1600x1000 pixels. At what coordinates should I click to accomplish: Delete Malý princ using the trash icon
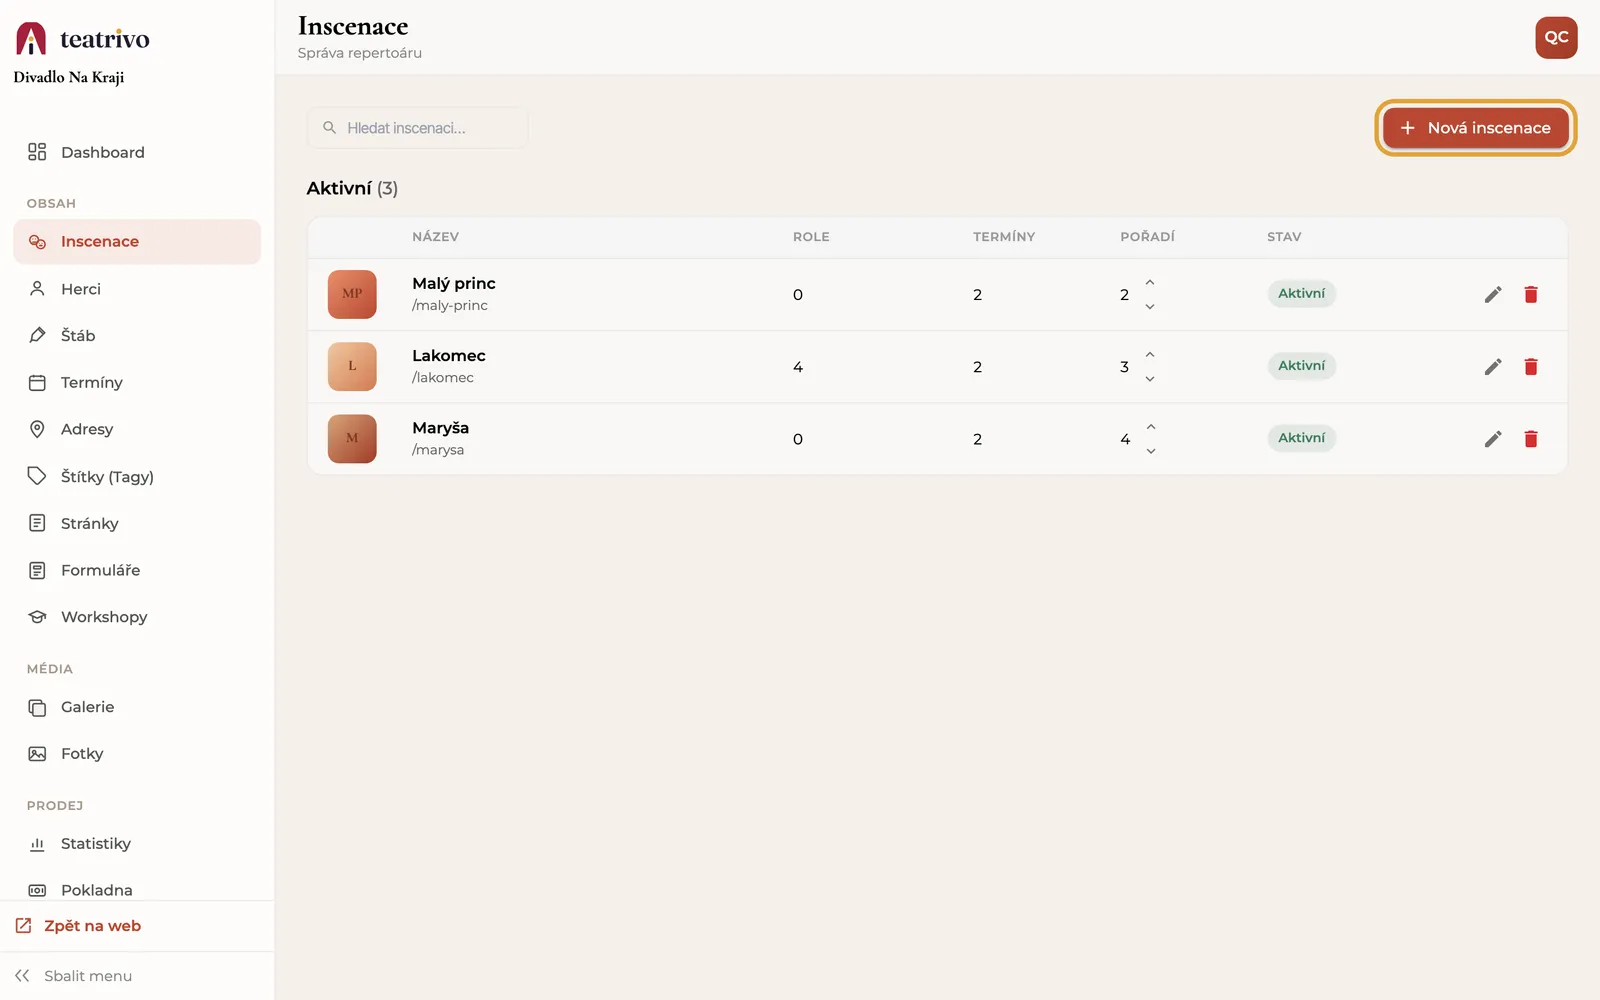tap(1531, 294)
